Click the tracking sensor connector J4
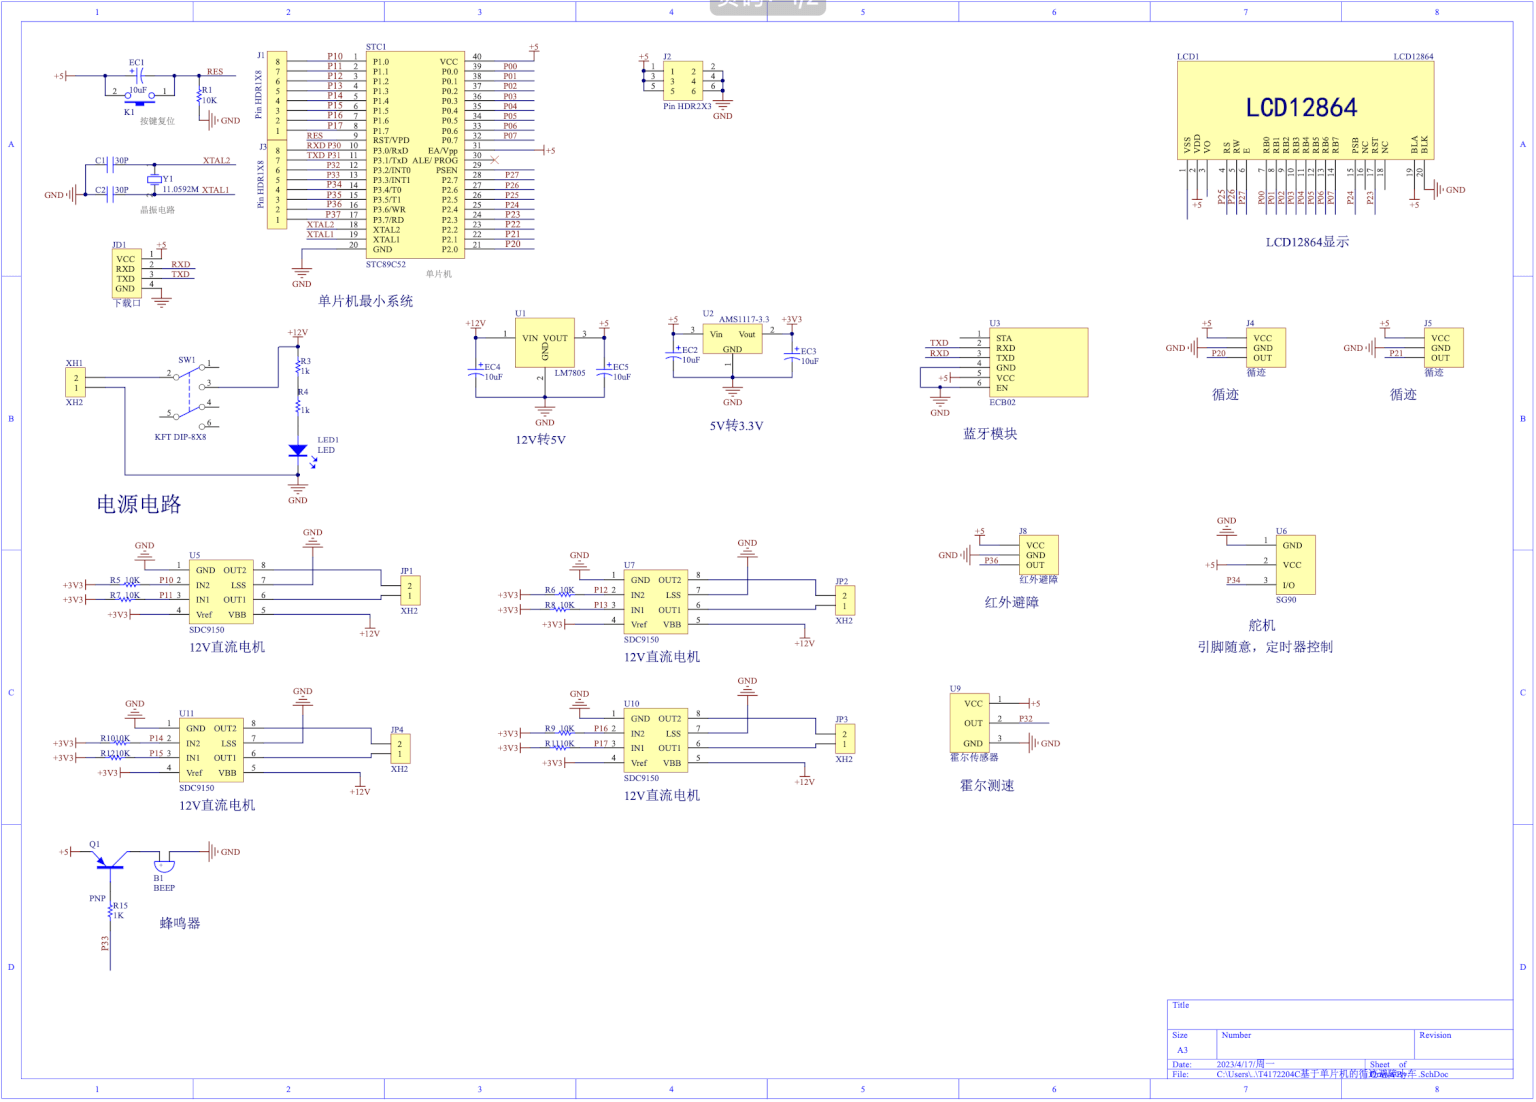This screenshot has height=1102, width=1536. pos(1266,348)
